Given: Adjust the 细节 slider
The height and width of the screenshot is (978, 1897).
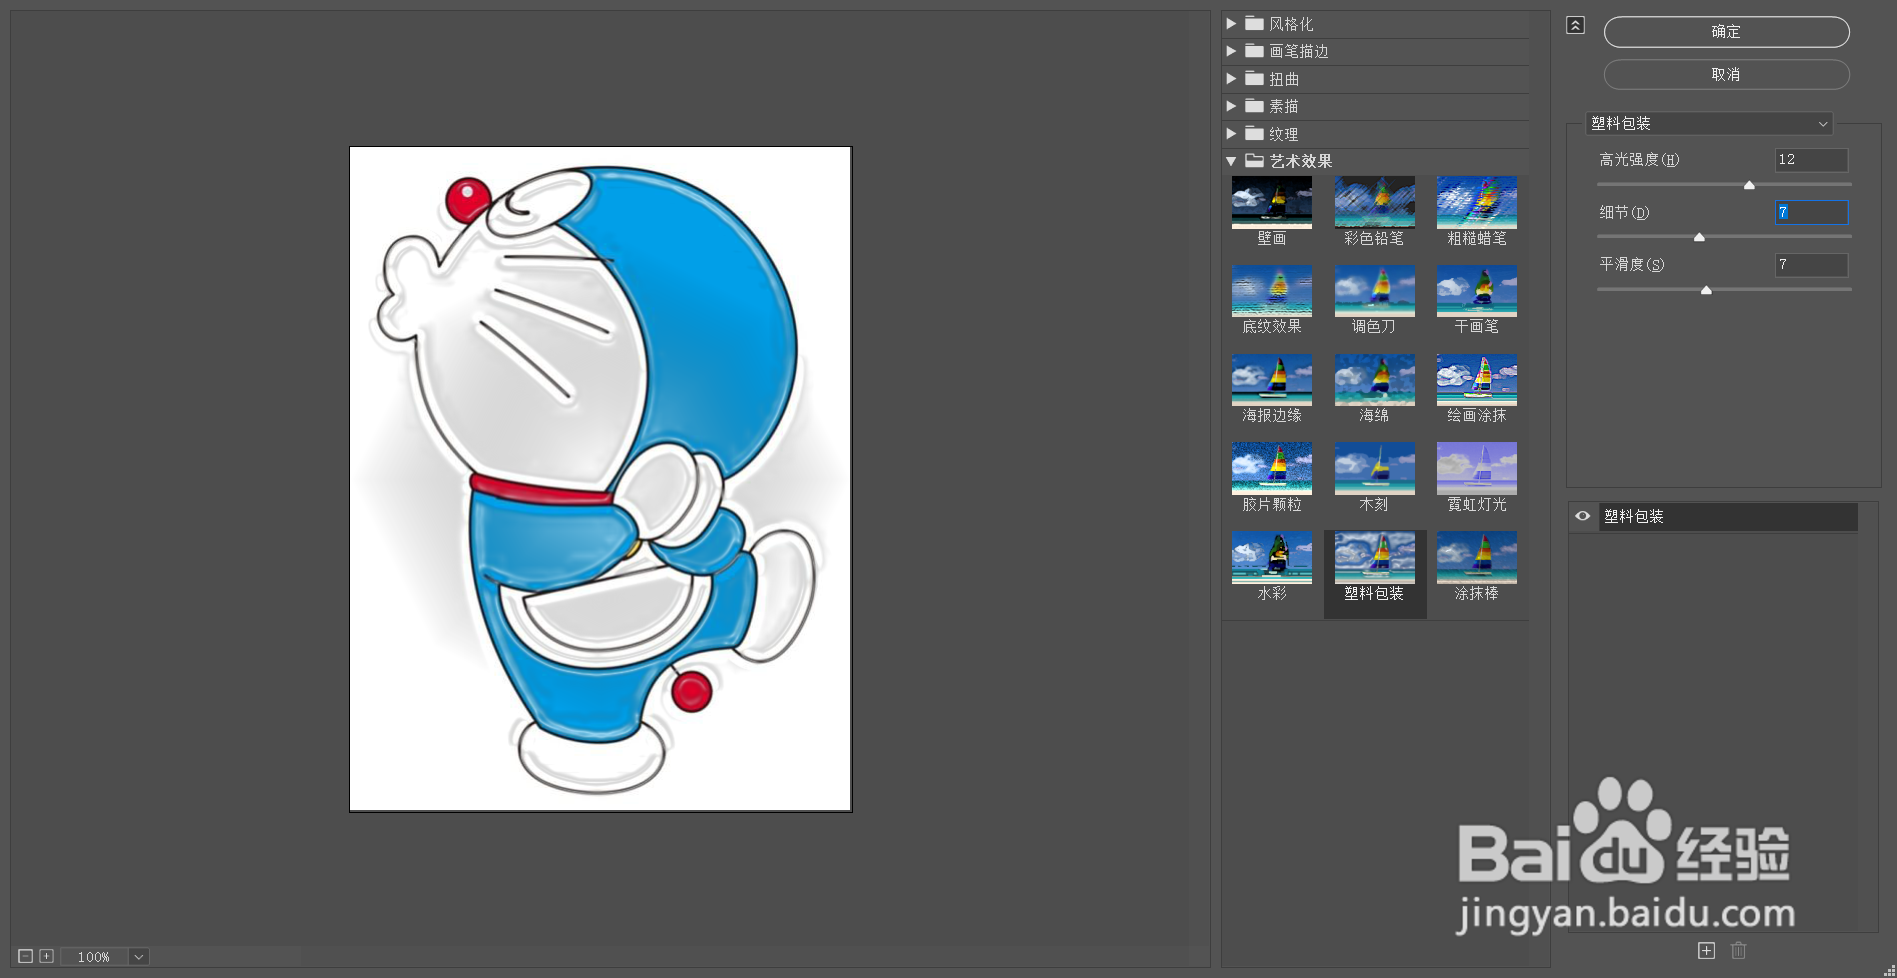Looking at the screenshot, I should click(1699, 237).
